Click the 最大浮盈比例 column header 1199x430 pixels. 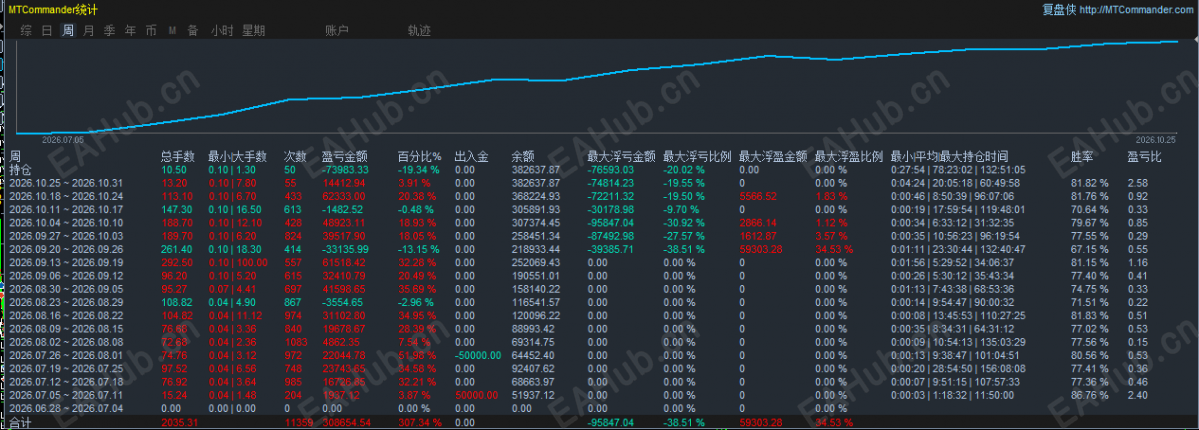pyautogui.click(x=849, y=156)
